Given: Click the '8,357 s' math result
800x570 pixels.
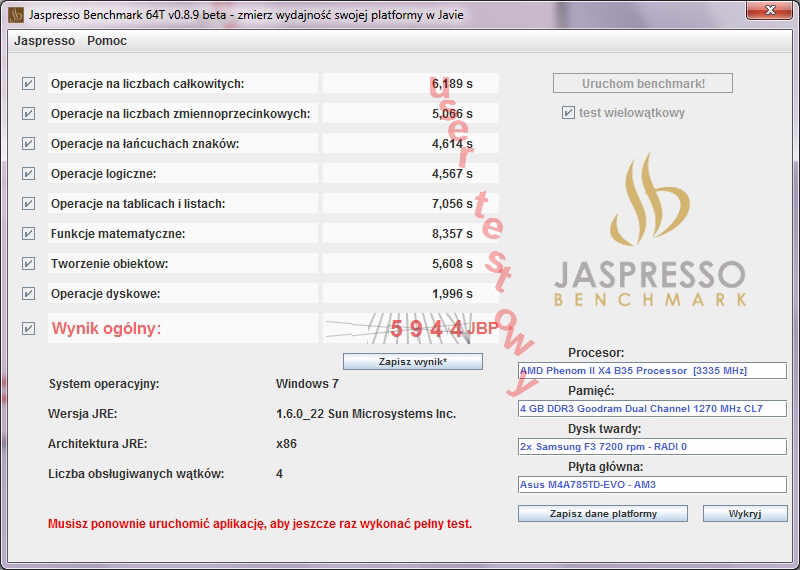Looking at the screenshot, I should click(452, 233).
